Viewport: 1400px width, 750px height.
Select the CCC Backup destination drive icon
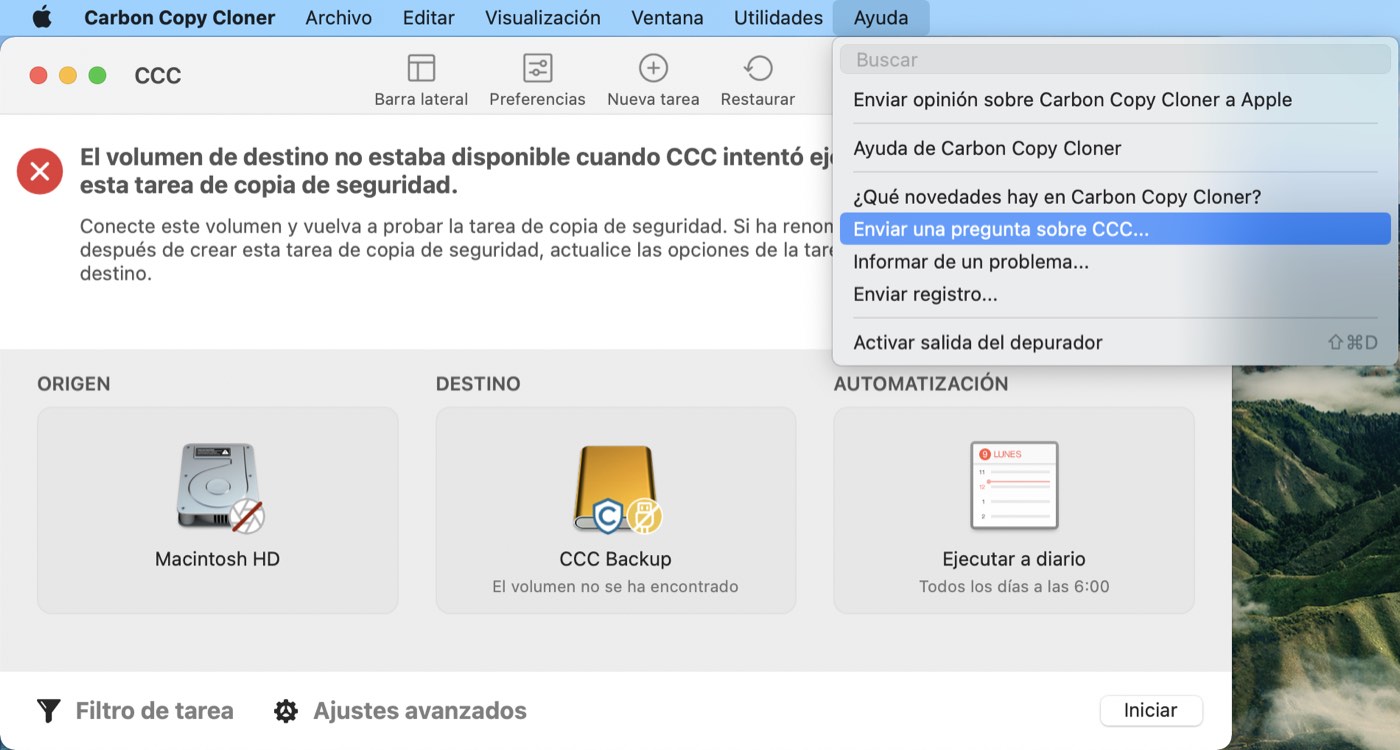click(616, 489)
